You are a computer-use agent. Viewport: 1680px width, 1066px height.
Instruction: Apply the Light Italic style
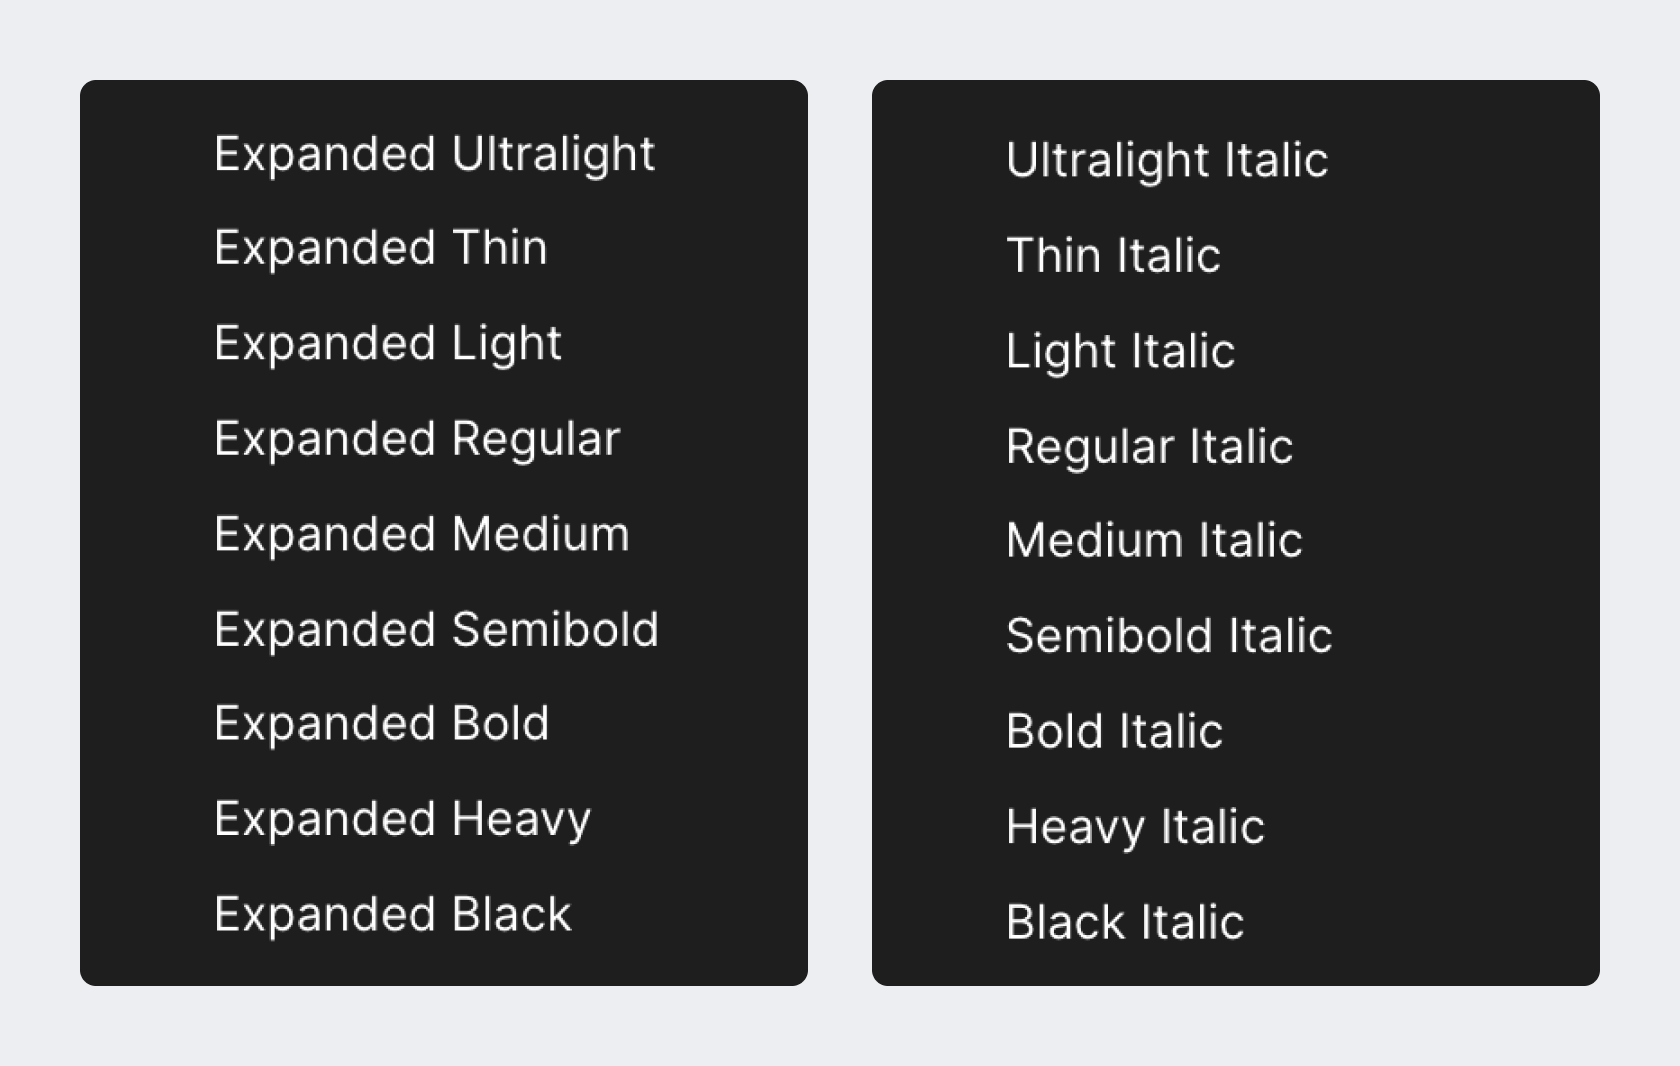pyautogui.click(x=1120, y=351)
